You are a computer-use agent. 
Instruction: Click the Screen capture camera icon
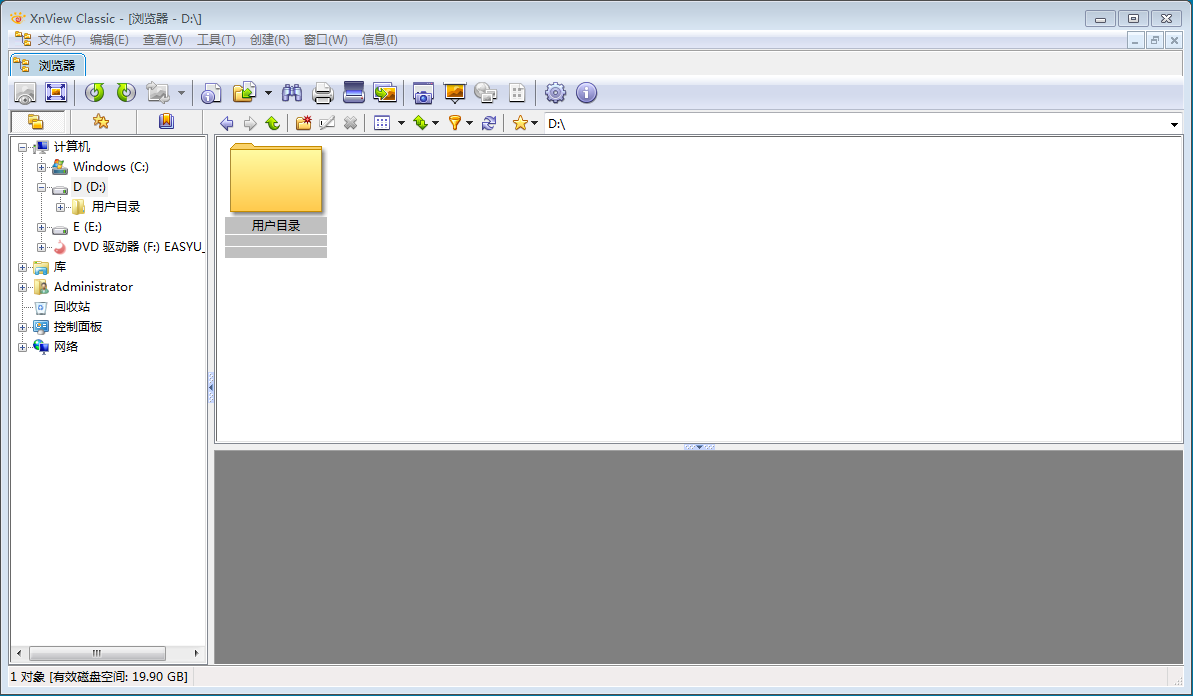coord(423,93)
